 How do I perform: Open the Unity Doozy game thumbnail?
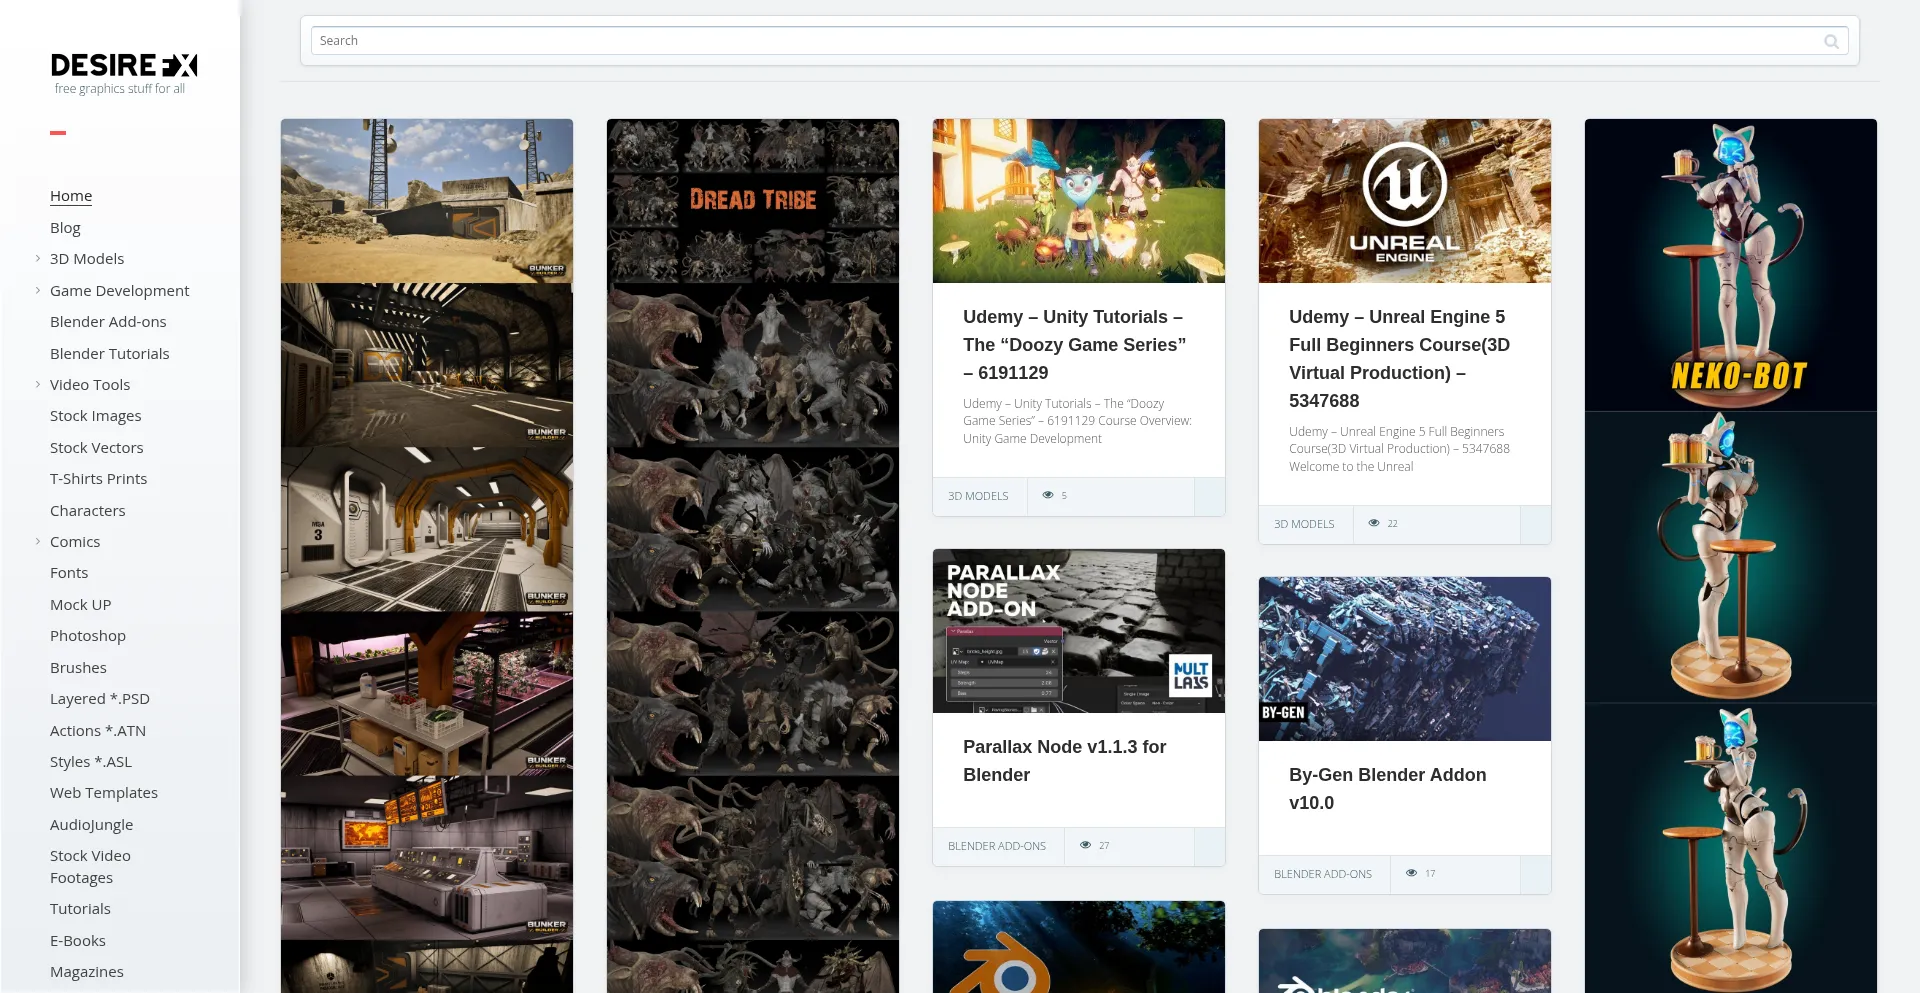(x=1079, y=201)
